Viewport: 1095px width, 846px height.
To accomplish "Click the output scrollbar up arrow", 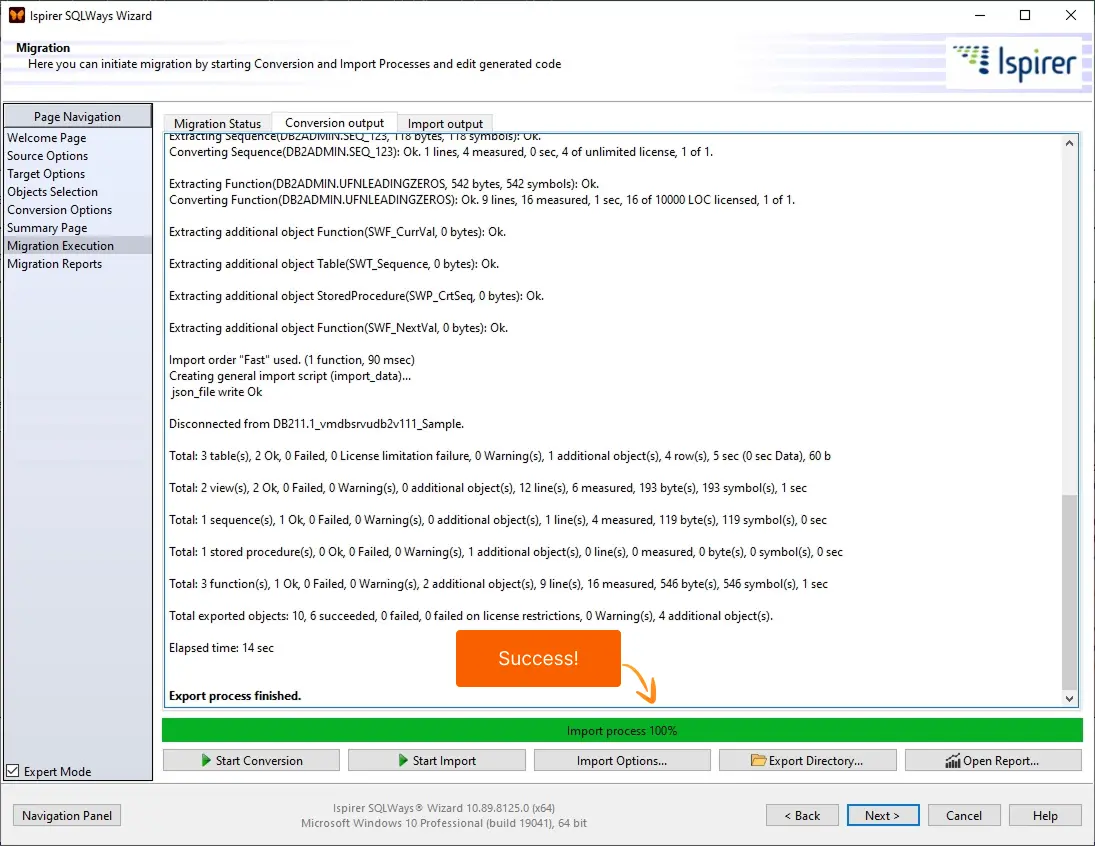I will pos(1069,143).
